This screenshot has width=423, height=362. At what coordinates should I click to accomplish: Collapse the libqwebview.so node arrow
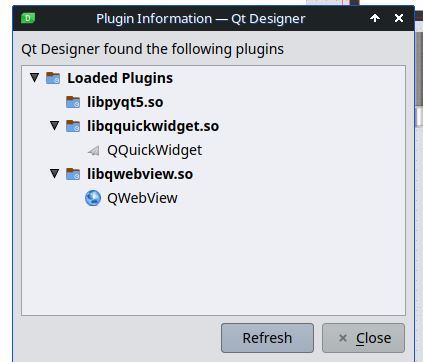[54, 174]
